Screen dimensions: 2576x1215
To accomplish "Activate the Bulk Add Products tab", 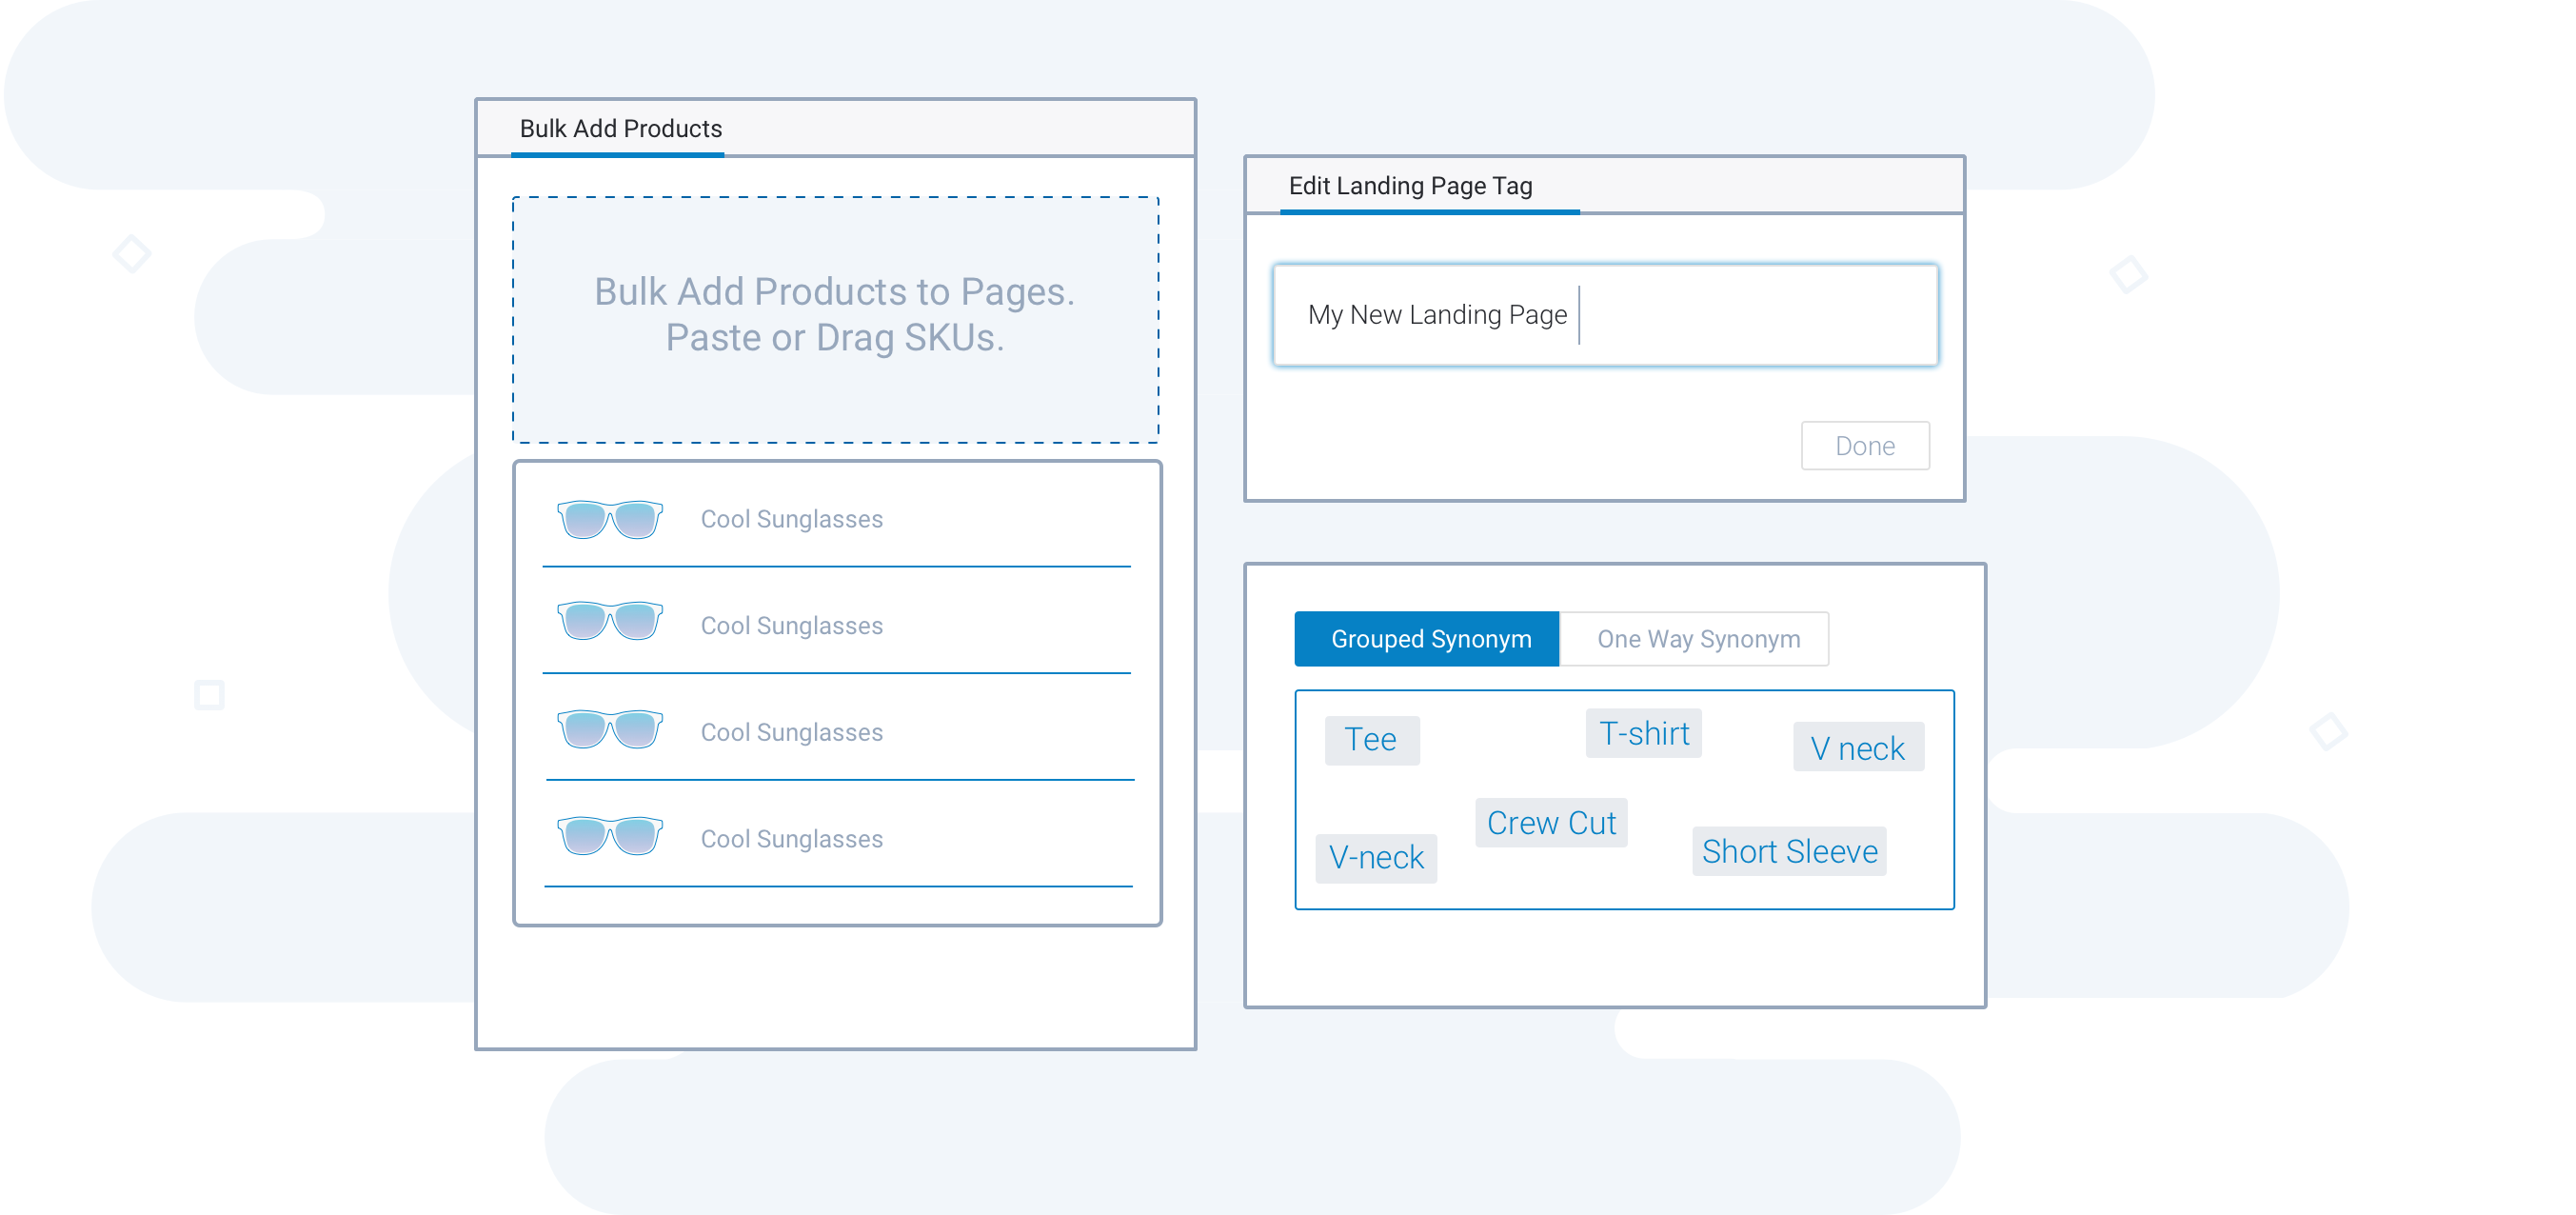I will tap(620, 128).
